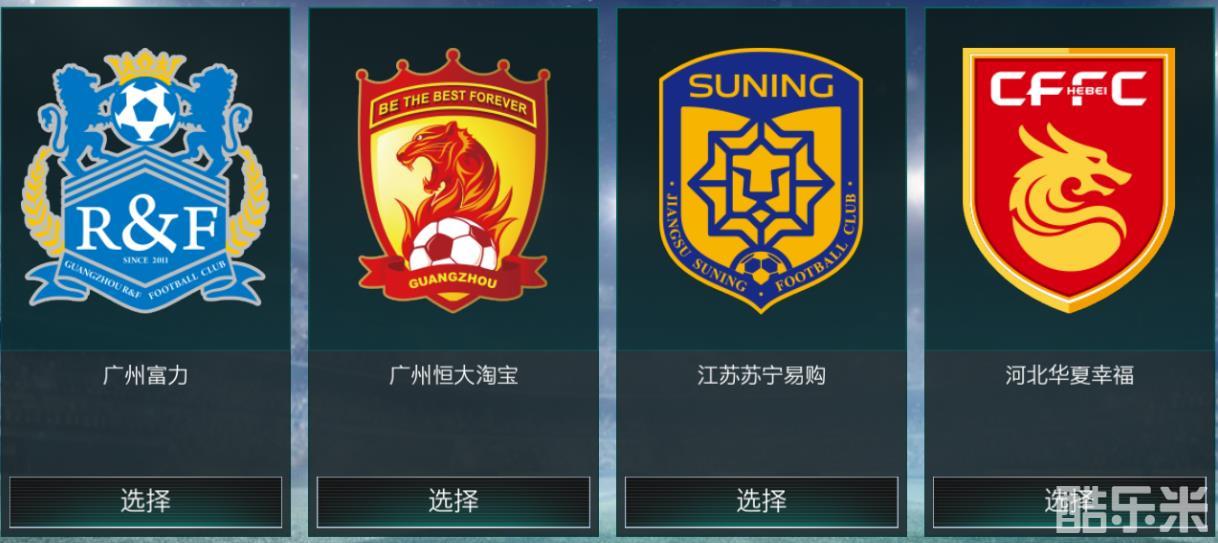The height and width of the screenshot is (543, 1218).
Task: Click the Jiangsu Suning club crest
Action: pos(760,179)
